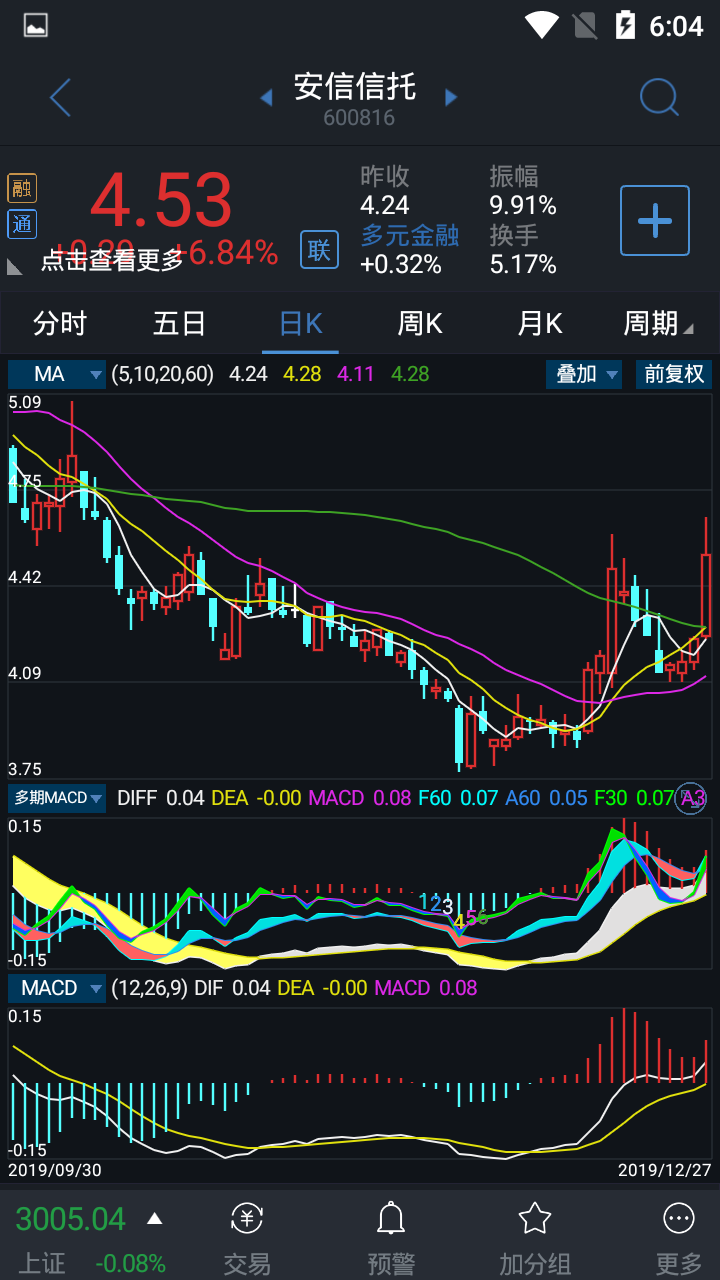Switch to 月K tab

click(x=540, y=324)
